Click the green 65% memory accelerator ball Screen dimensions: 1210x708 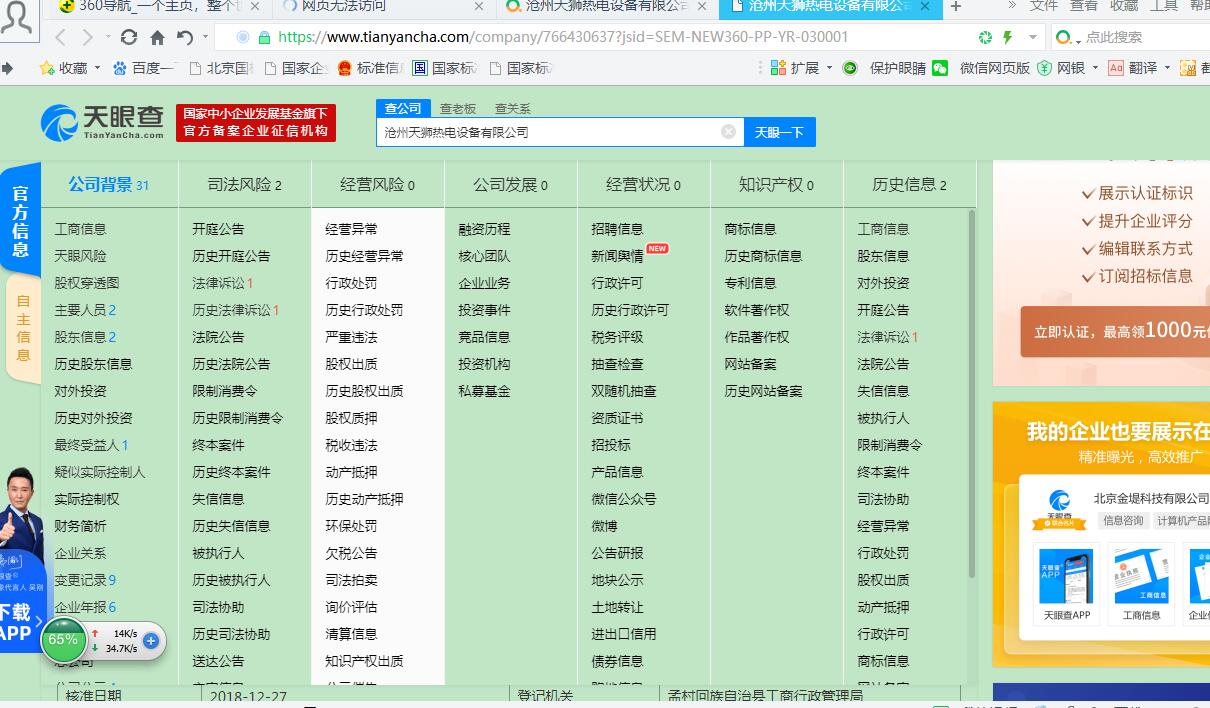[x=63, y=639]
